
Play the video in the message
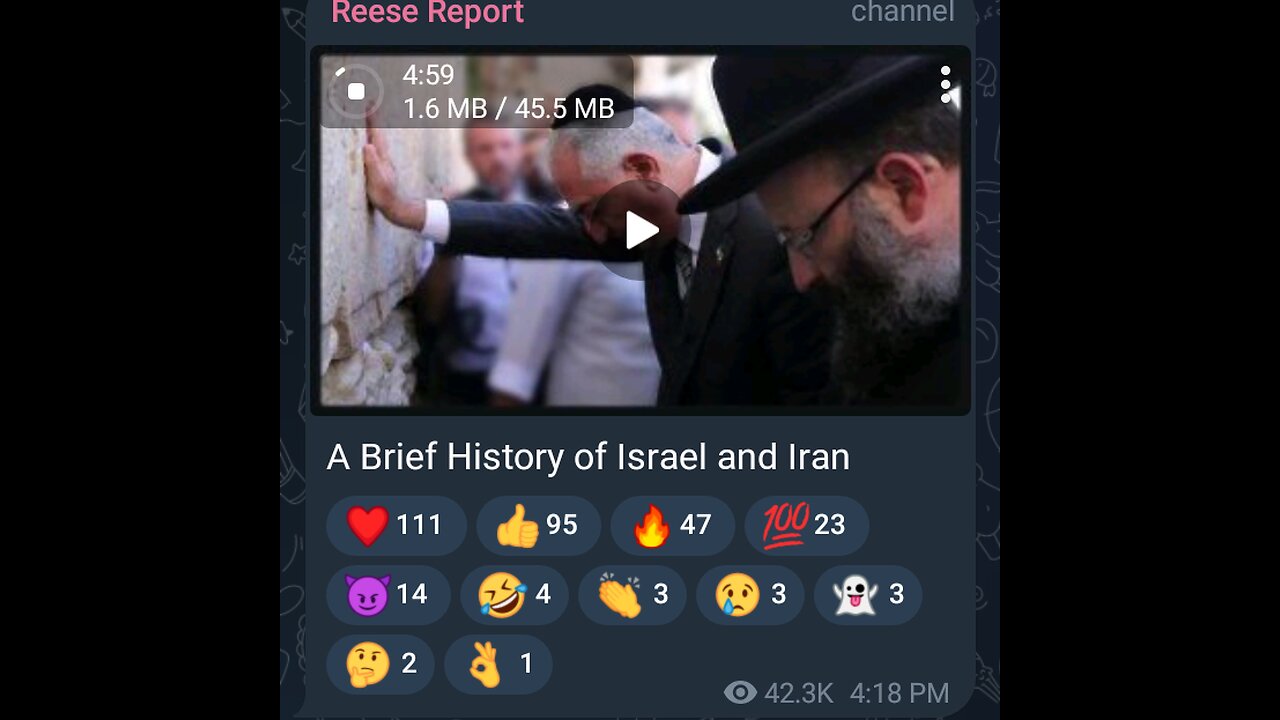[641, 230]
